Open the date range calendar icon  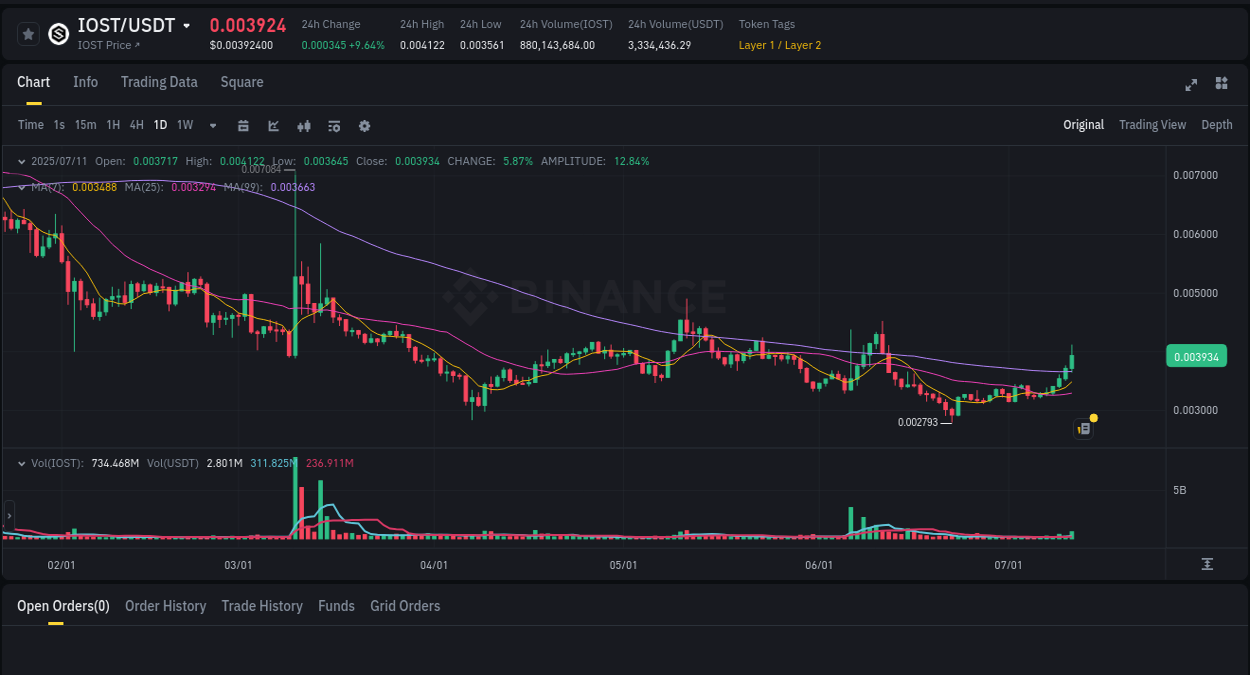(243, 125)
